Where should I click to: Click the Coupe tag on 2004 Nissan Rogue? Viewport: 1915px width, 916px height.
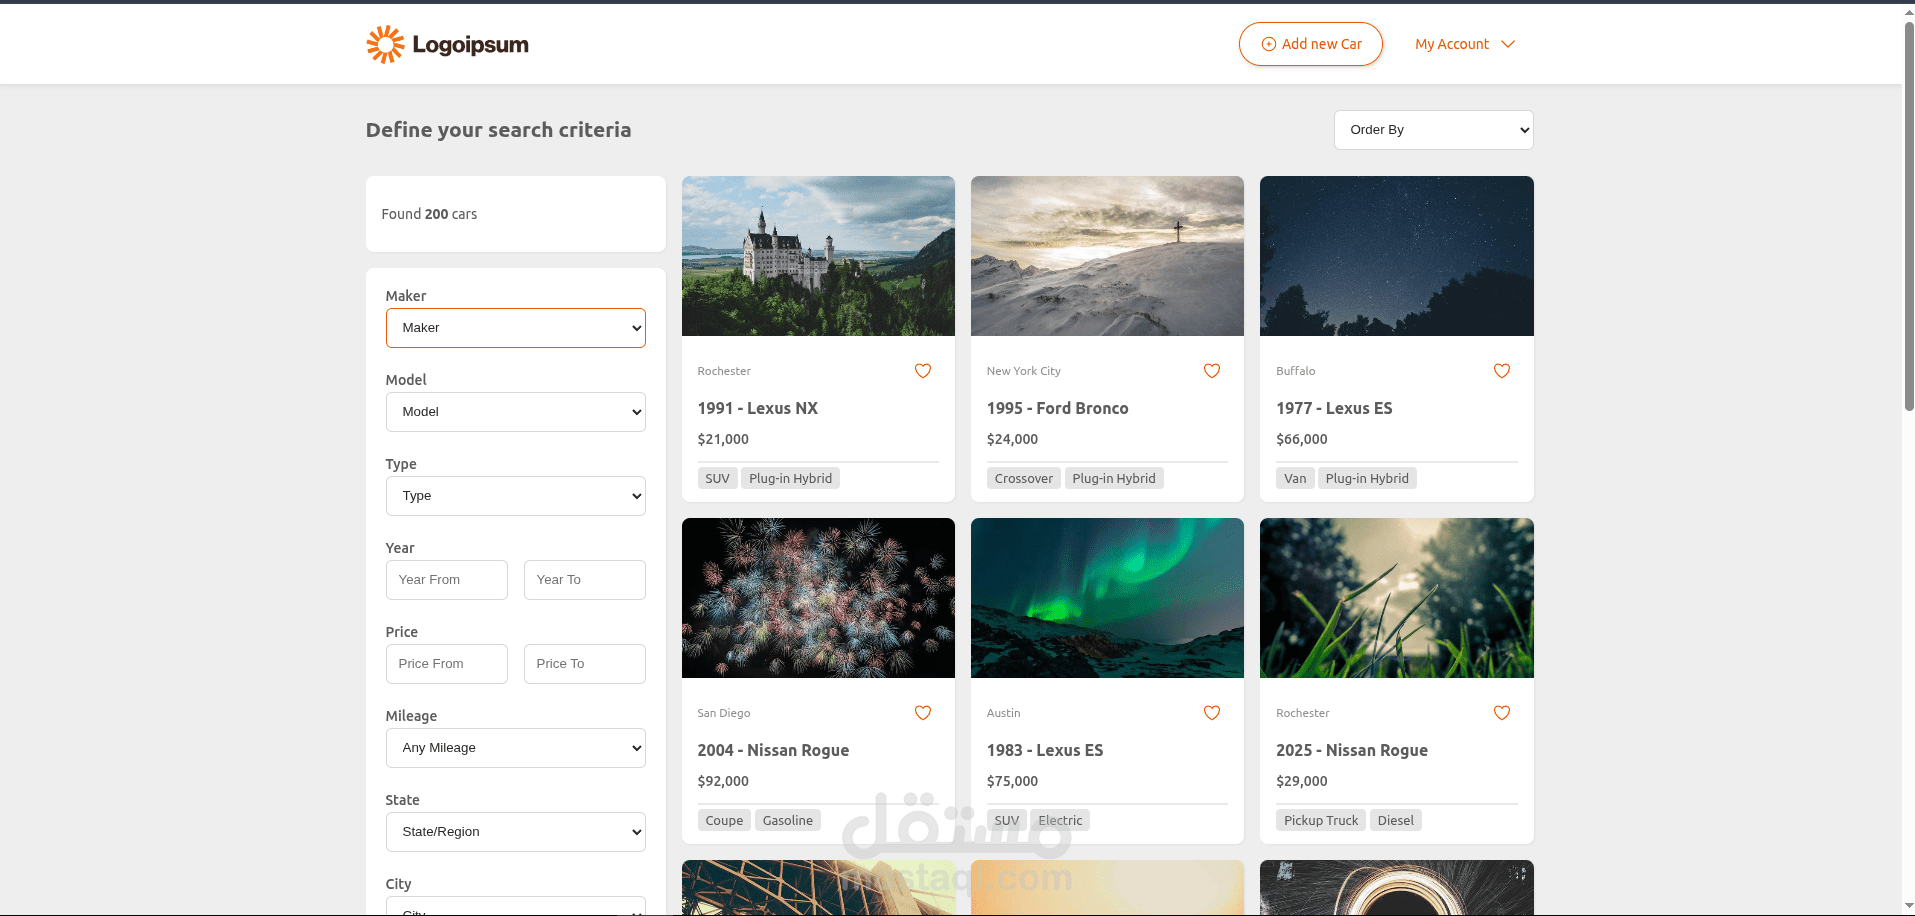[x=724, y=820]
